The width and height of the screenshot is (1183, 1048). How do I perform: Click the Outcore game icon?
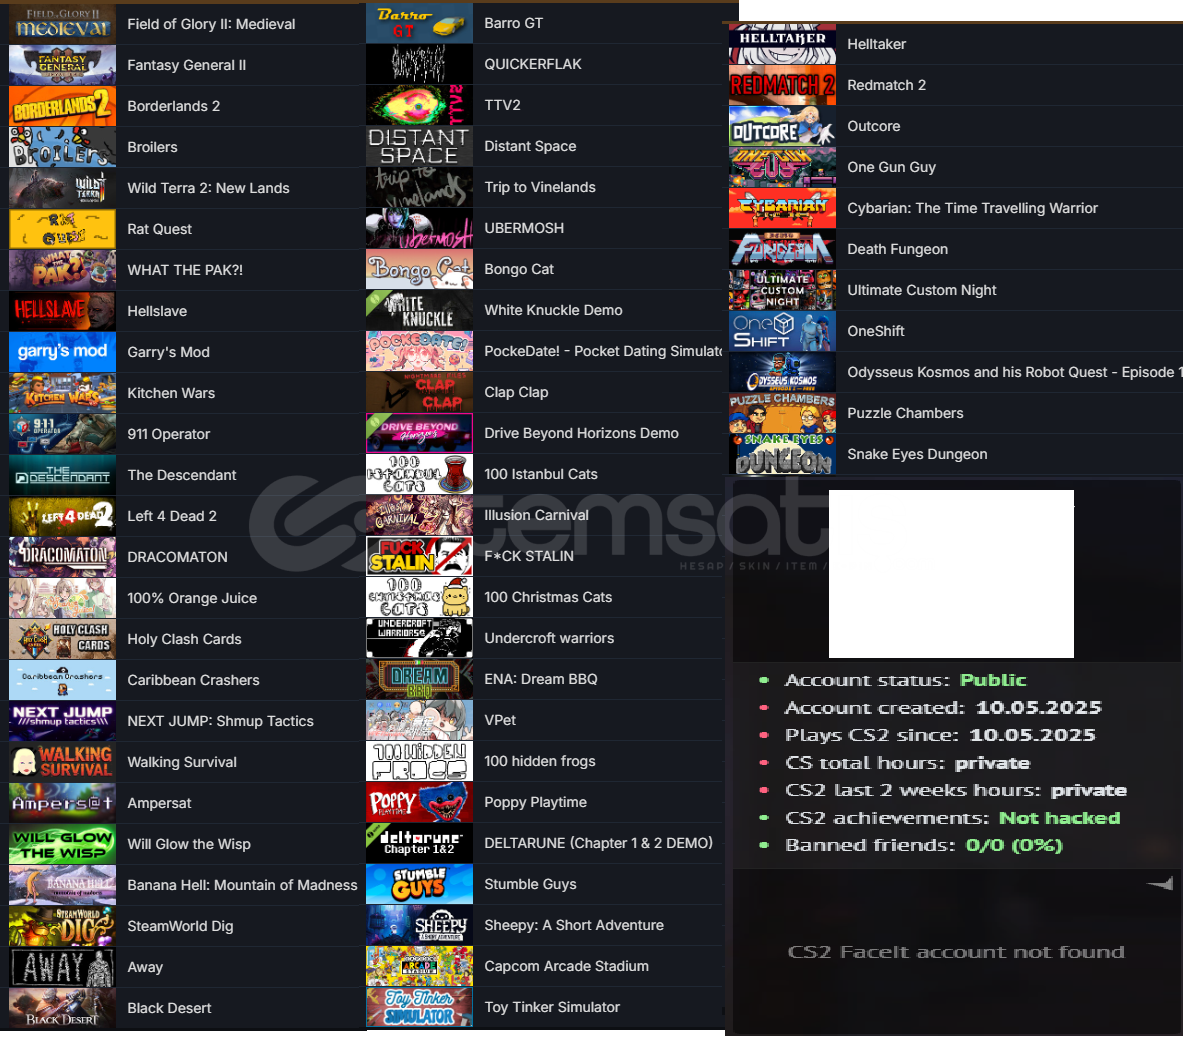point(782,126)
